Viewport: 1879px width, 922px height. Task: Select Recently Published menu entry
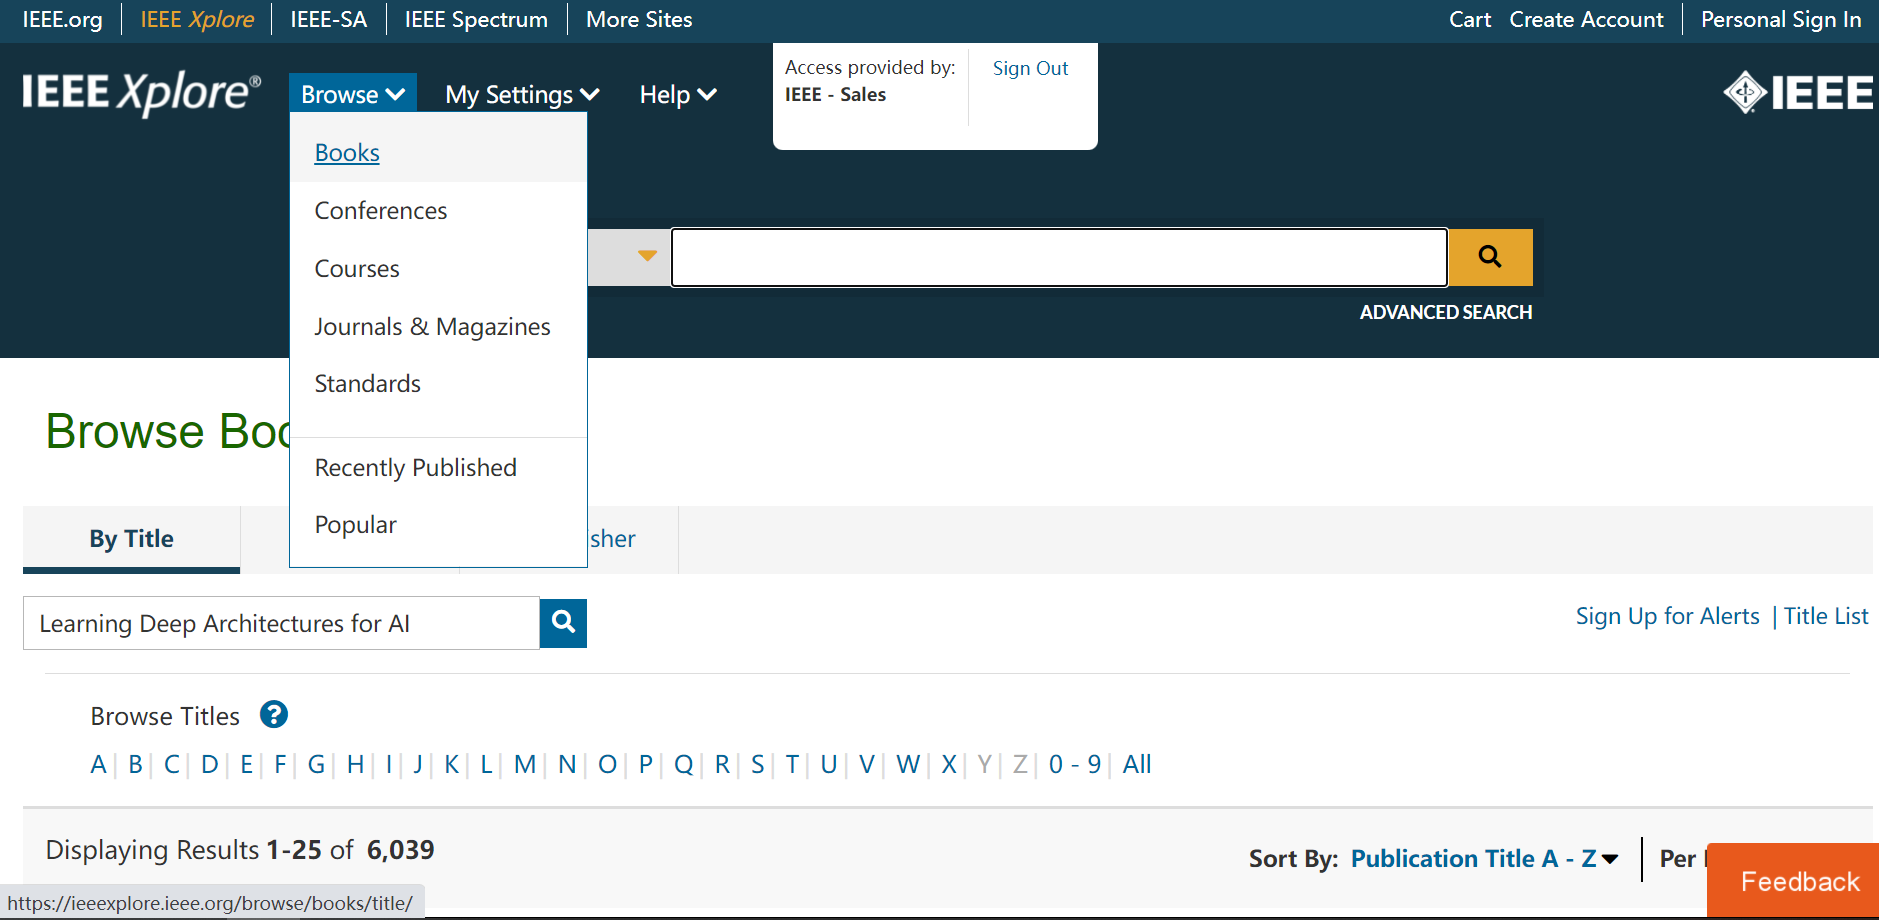(415, 468)
